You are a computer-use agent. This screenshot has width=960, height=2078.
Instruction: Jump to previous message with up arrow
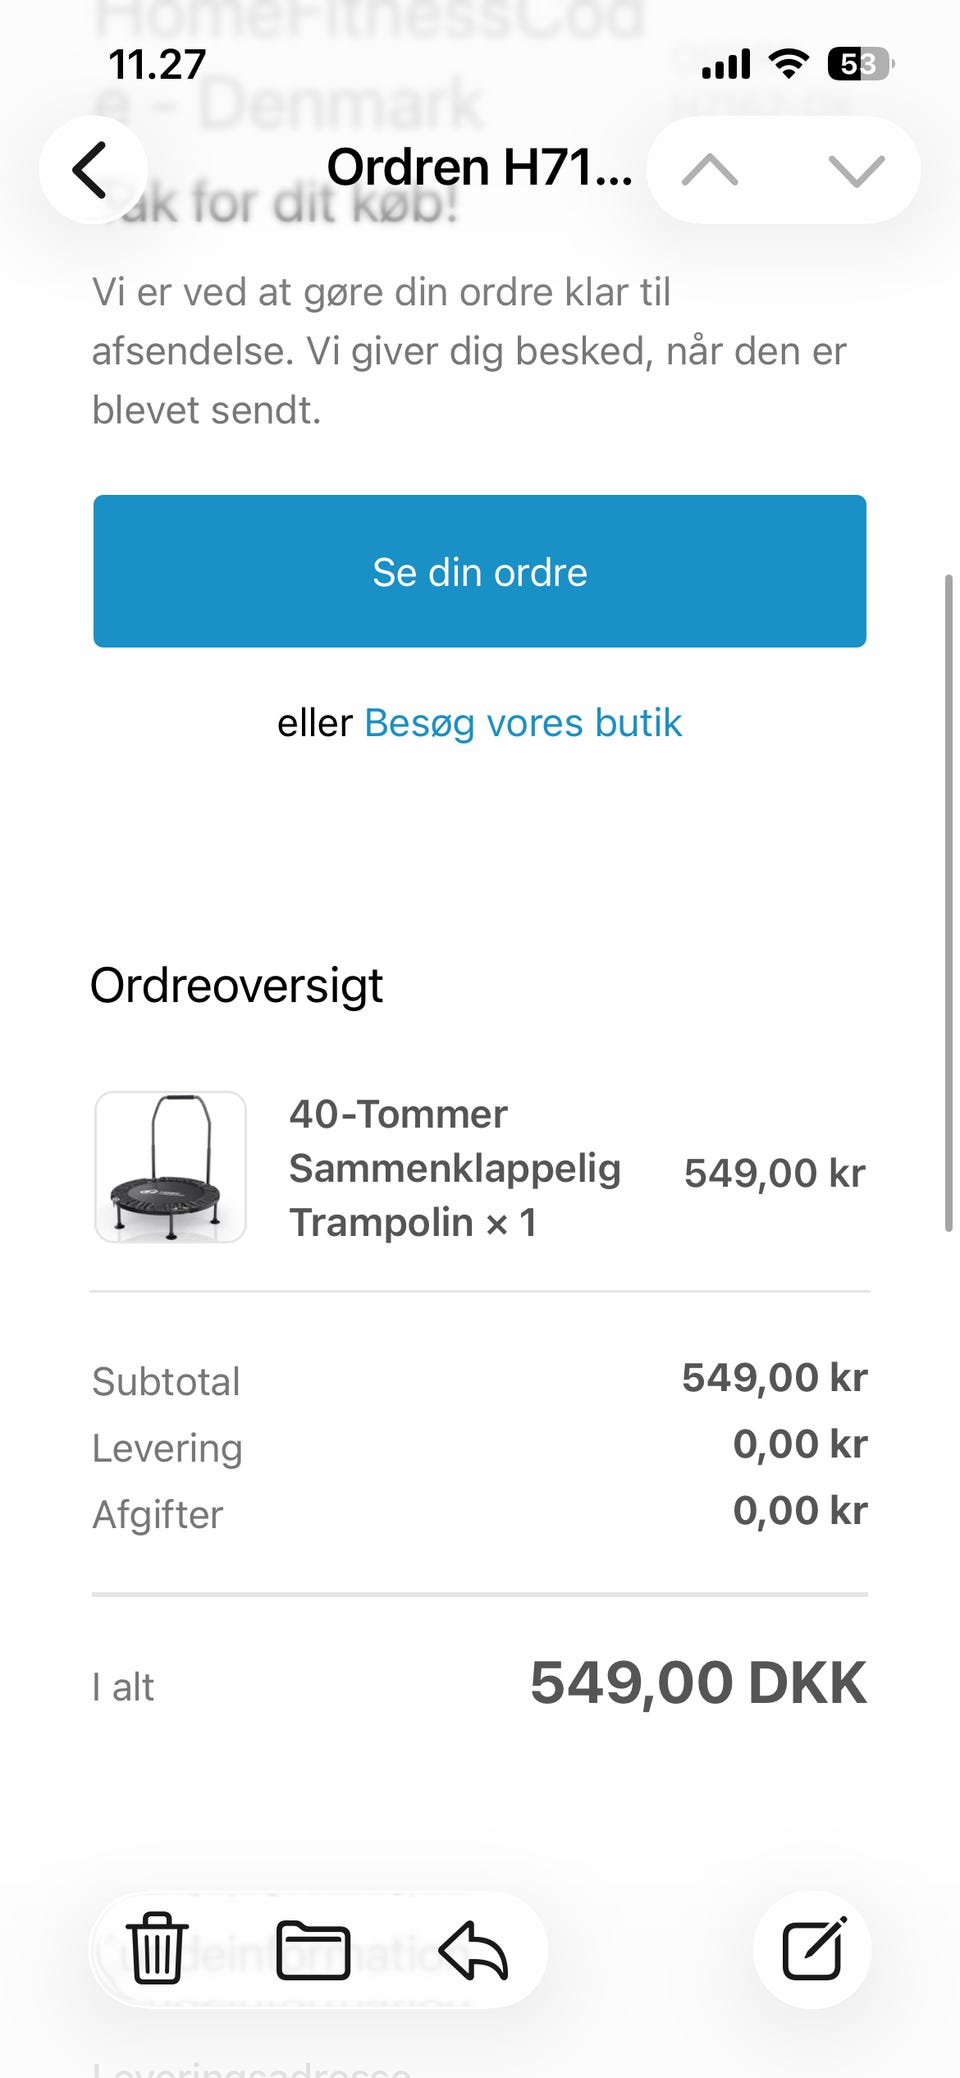point(710,171)
